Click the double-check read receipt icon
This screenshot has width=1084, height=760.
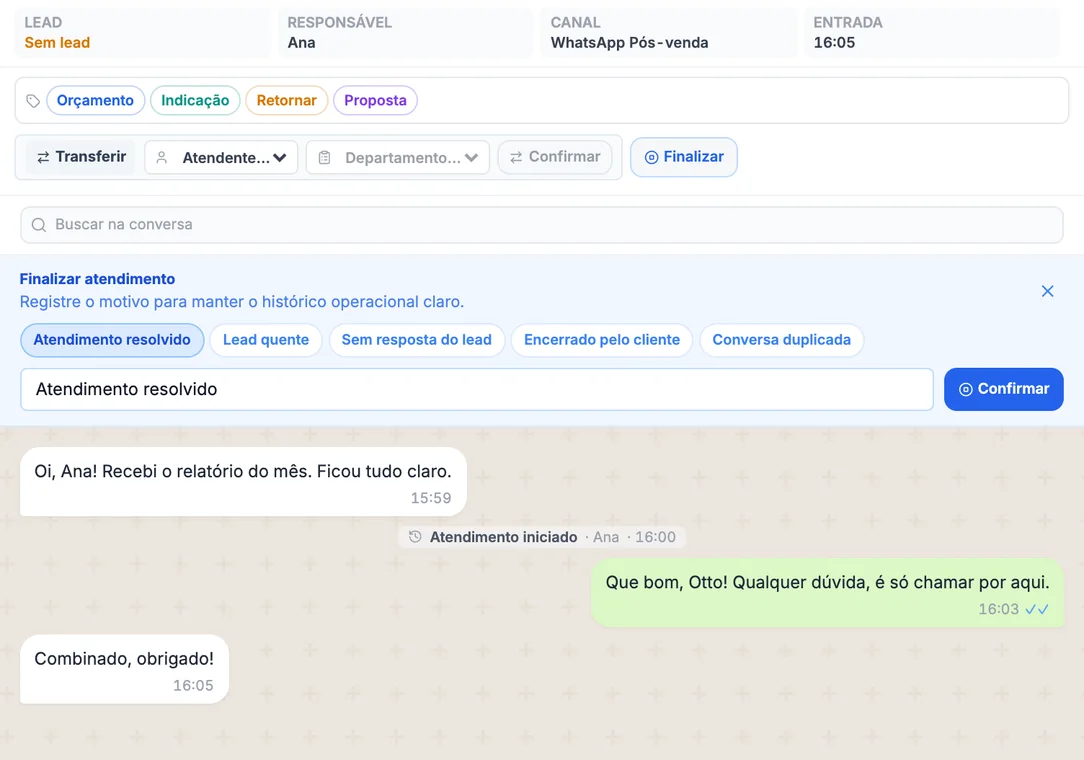(x=1037, y=609)
